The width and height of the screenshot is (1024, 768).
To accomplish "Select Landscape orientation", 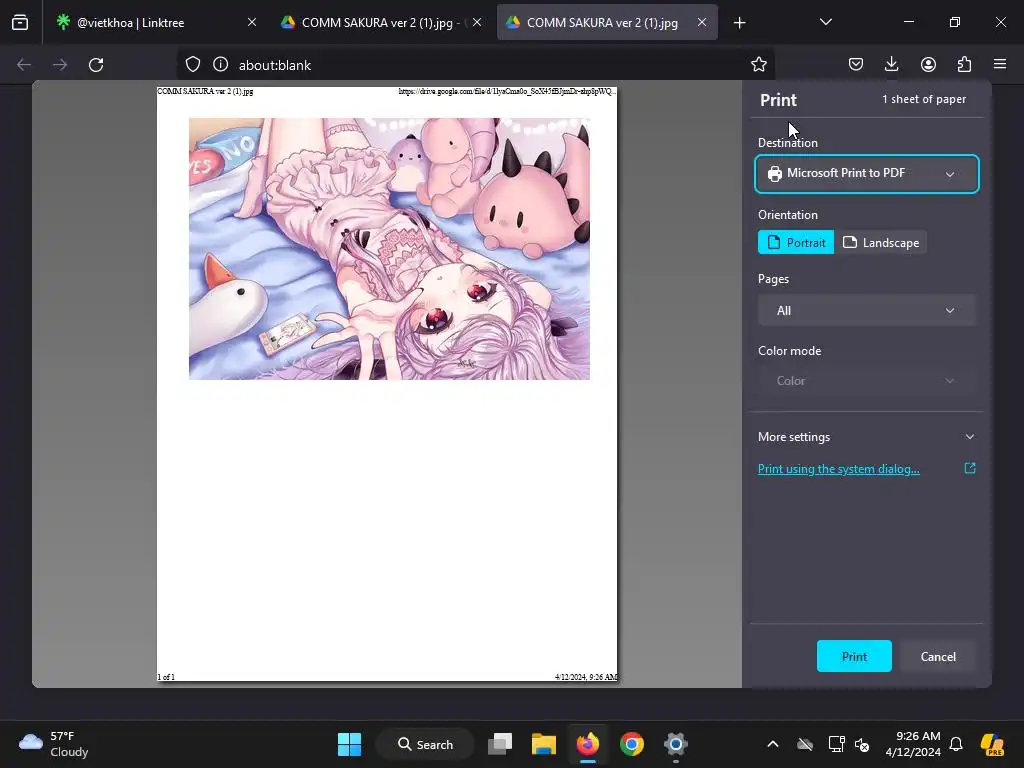I will pos(881,242).
